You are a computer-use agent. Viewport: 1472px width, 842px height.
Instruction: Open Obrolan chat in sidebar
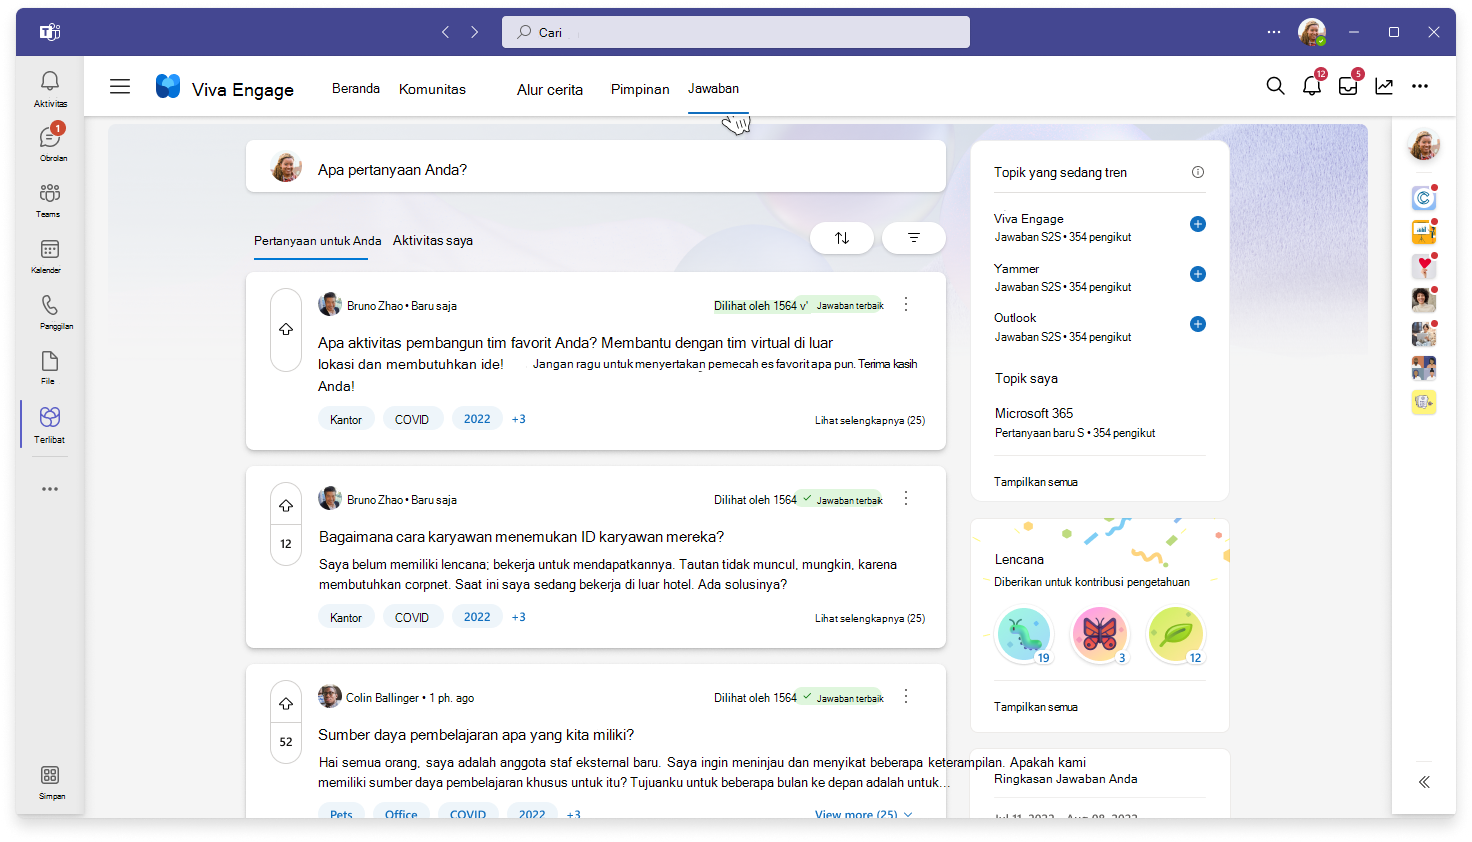point(50,143)
